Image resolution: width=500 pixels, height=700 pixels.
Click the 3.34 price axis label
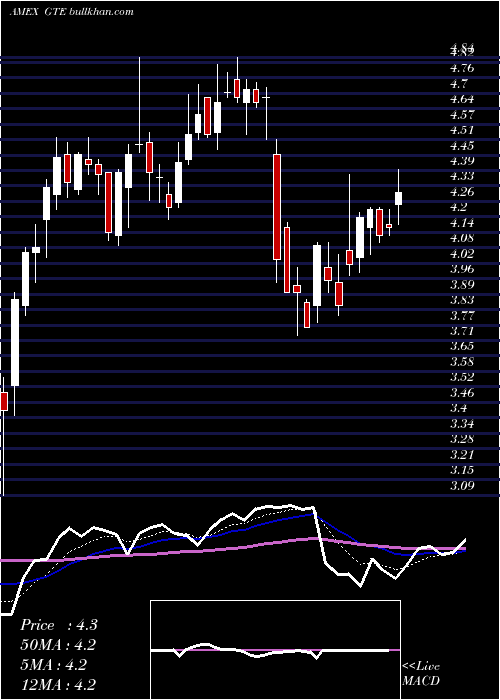click(464, 424)
